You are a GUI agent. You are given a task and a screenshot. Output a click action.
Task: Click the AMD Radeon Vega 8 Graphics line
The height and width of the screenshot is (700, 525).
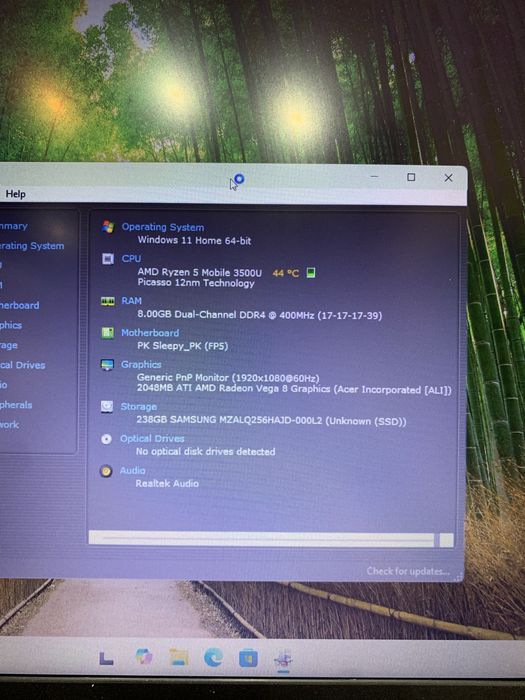coord(294,389)
